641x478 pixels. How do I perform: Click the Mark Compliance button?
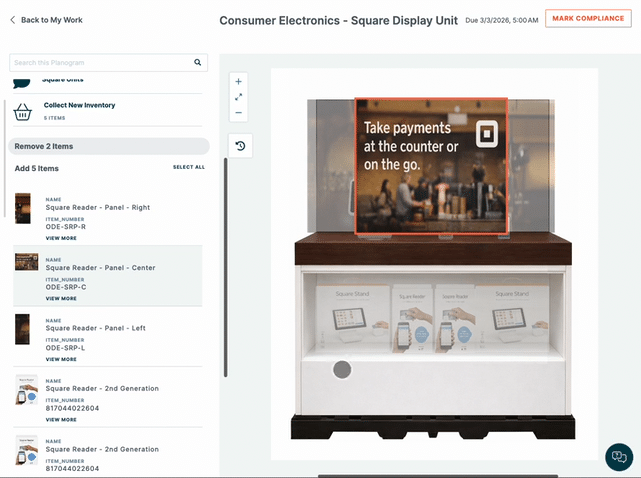[587, 19]
